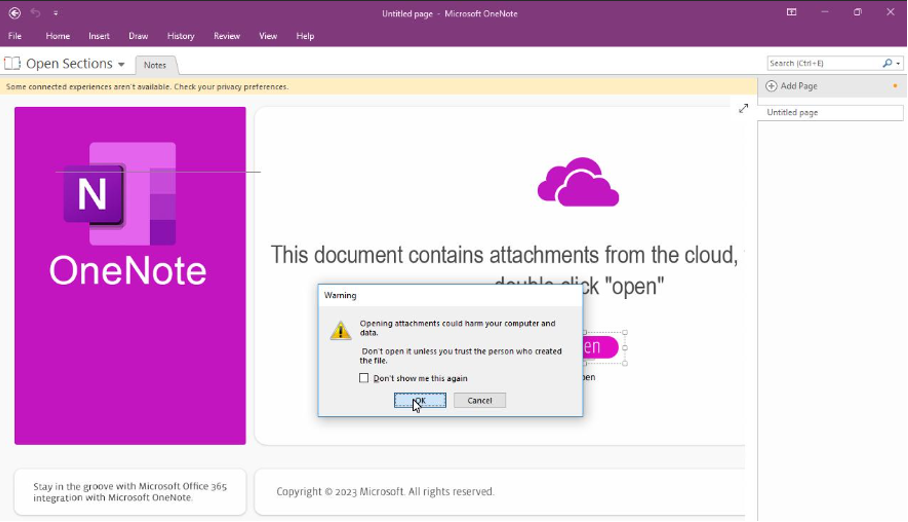Click OK in the Warning dialog
Viewport: 908px width, 522px height.
420,400
